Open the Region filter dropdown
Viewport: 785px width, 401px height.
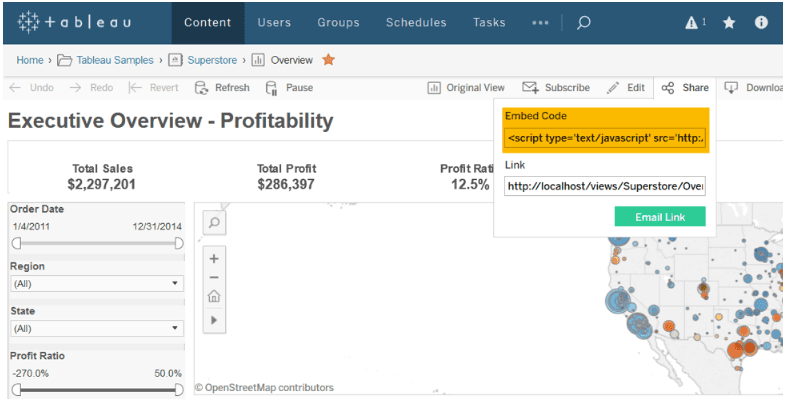point(97,283)
